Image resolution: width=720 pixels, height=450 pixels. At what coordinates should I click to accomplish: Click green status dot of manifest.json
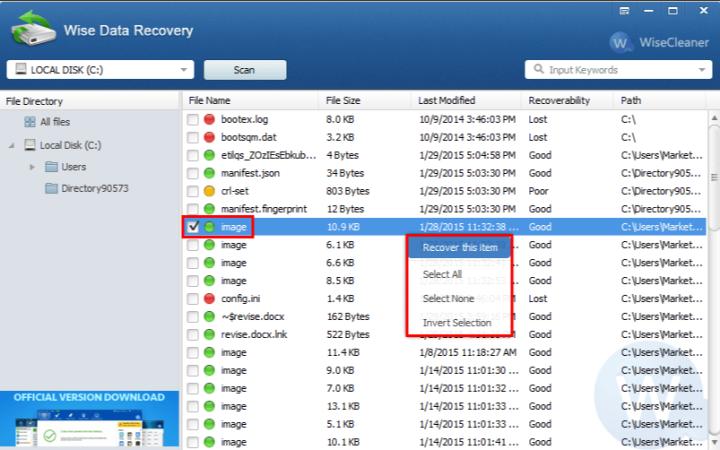209,173
